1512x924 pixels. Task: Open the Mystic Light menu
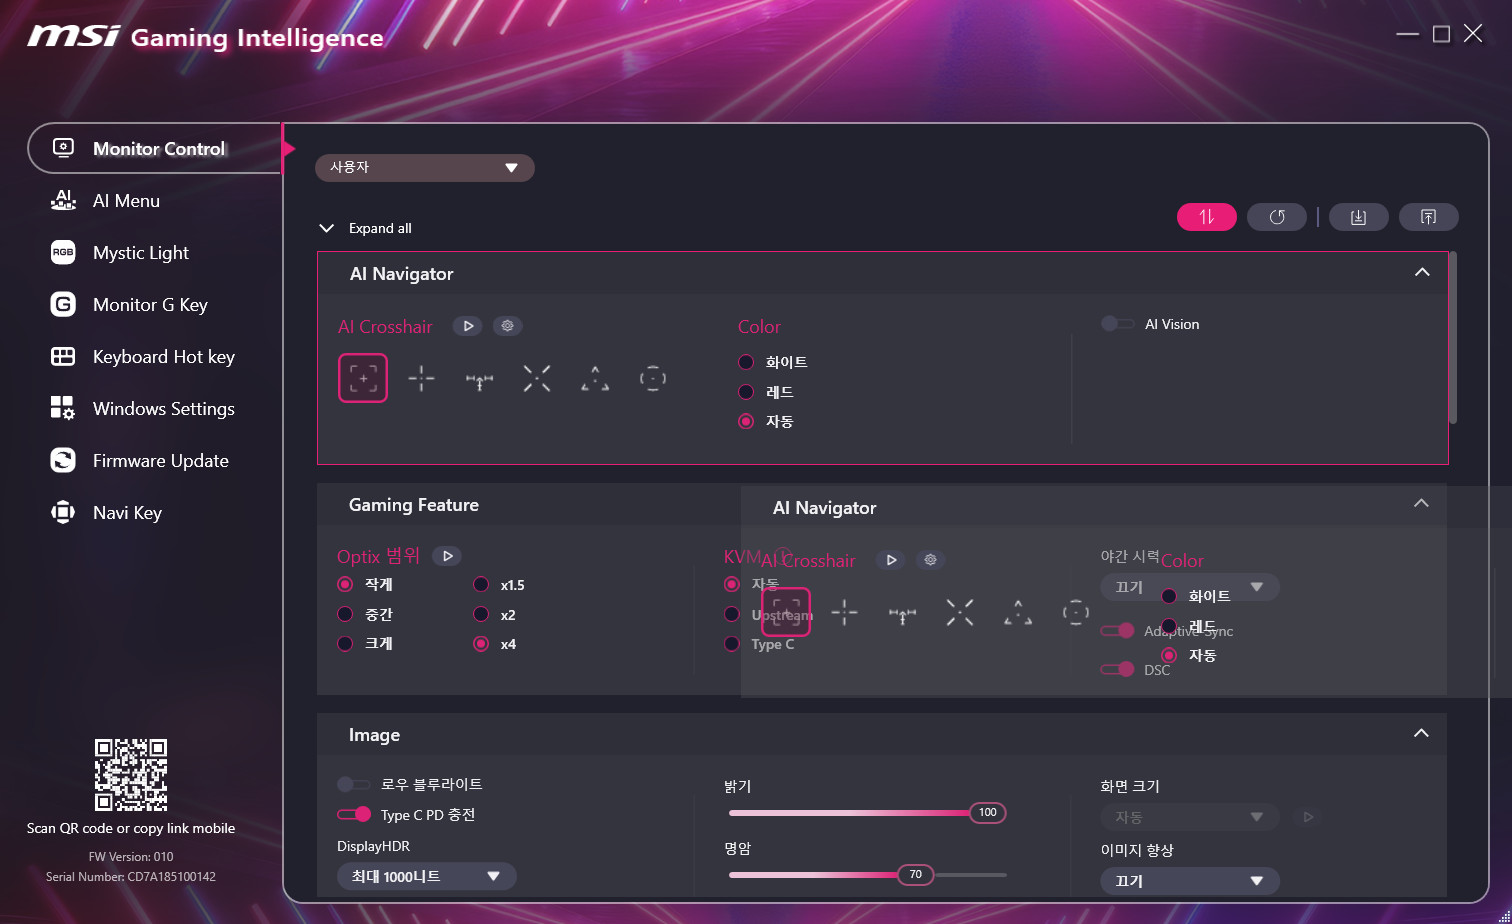[x=140, y=253]
